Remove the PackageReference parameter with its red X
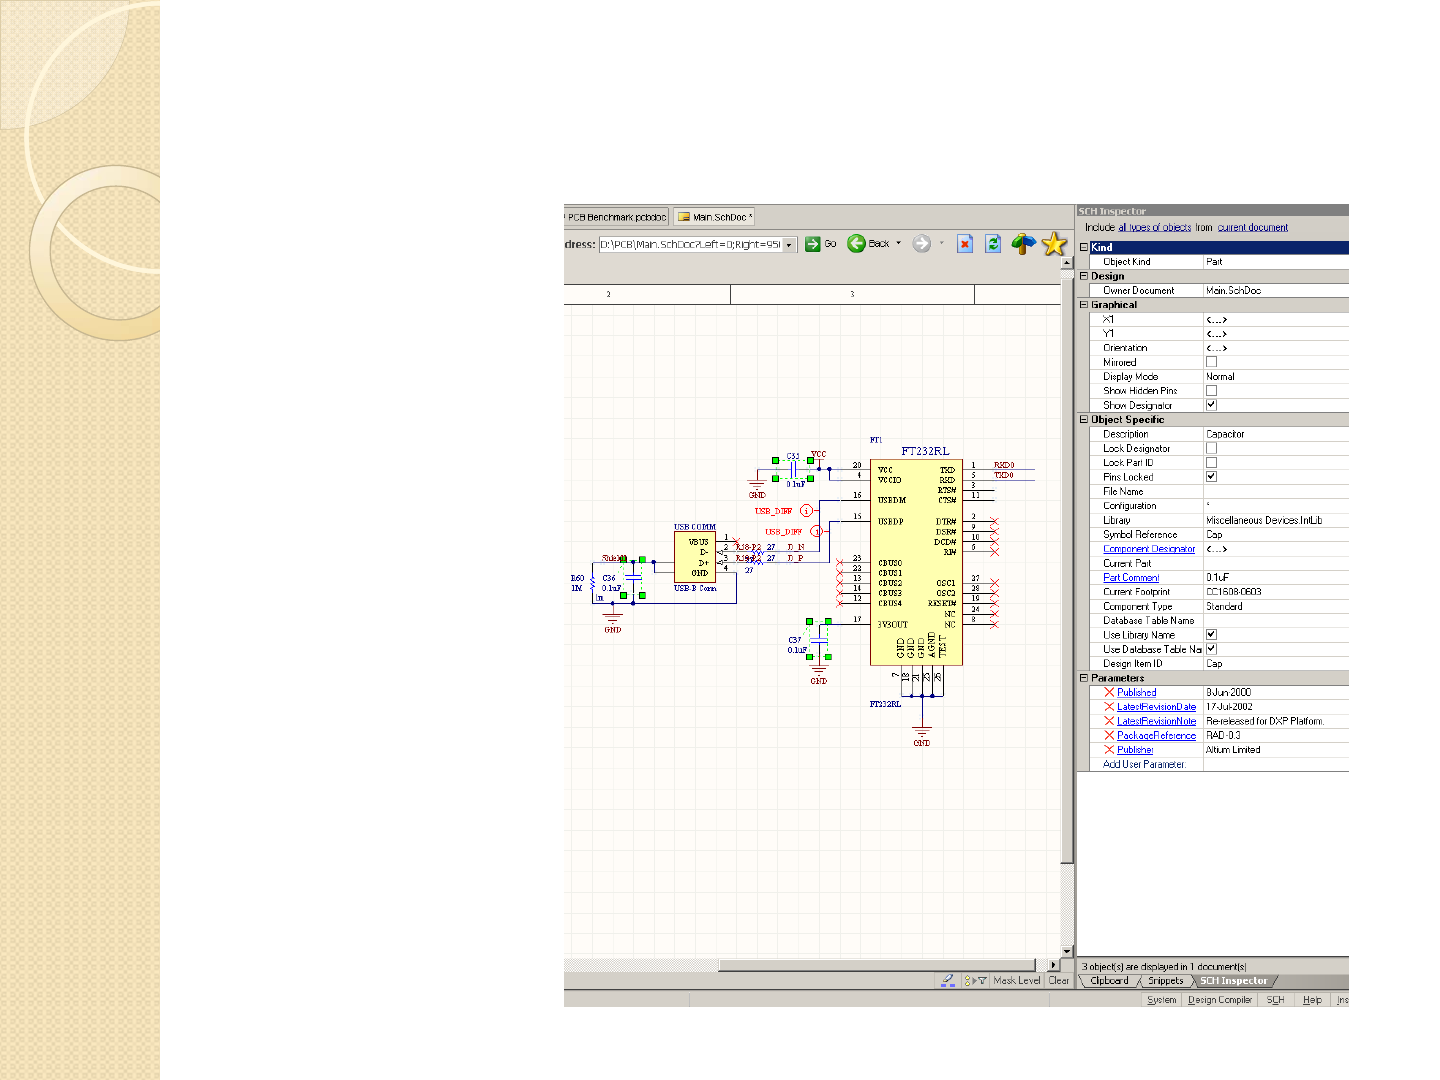 (1109, 735)
